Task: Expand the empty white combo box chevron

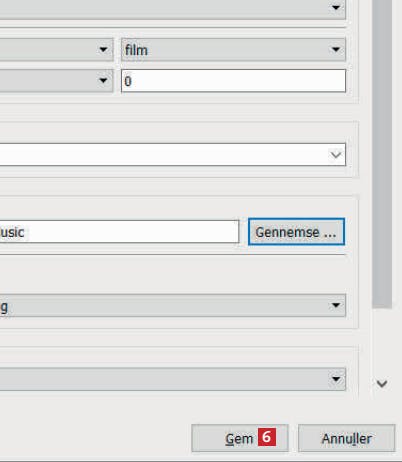Action: pos(336,155)
